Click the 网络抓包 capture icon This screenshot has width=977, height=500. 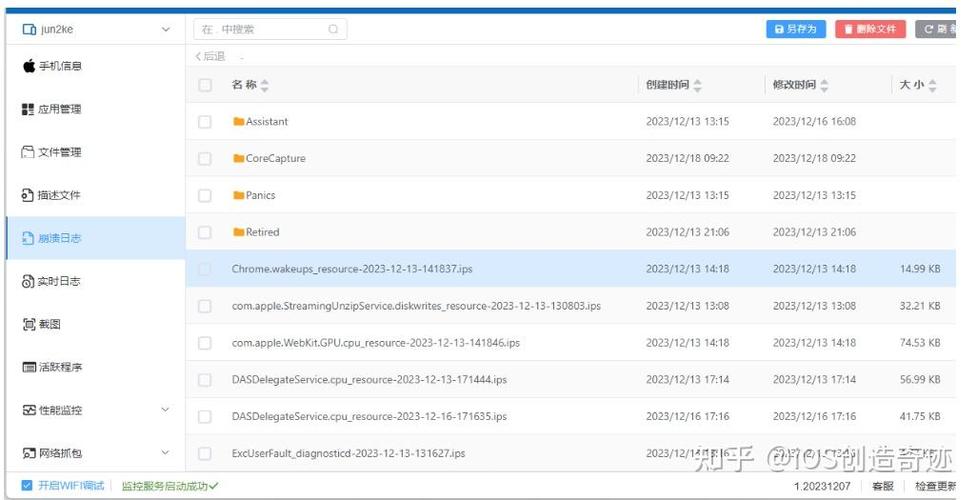(29, 453)
